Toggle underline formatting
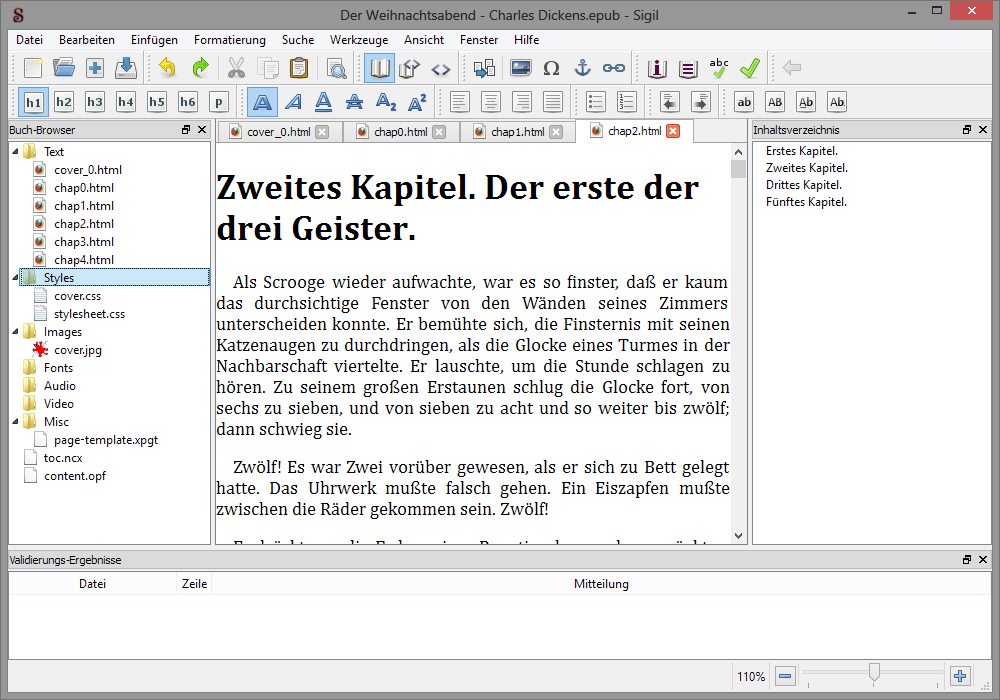Image resolution: width=1000 pixels, height=700 pixels. 324,102
